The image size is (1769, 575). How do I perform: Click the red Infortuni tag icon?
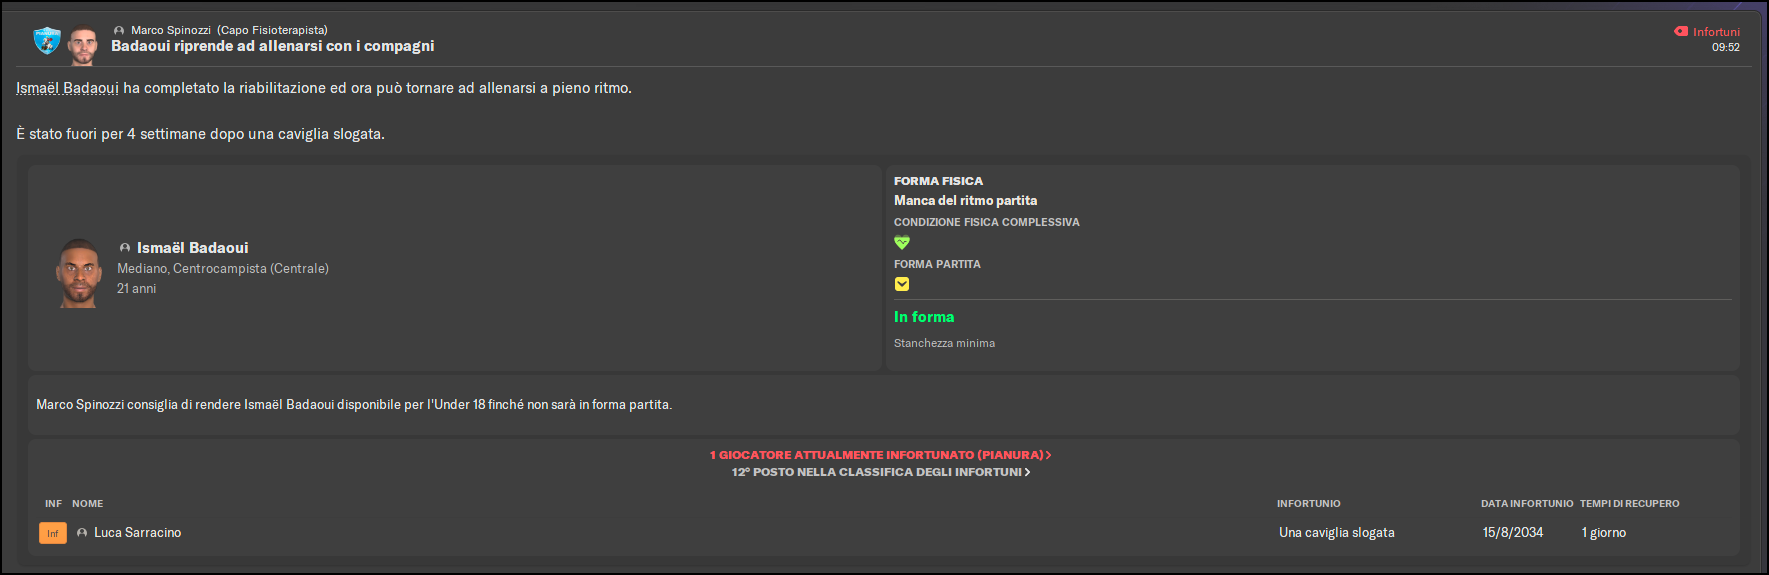tap(1681, 31)
